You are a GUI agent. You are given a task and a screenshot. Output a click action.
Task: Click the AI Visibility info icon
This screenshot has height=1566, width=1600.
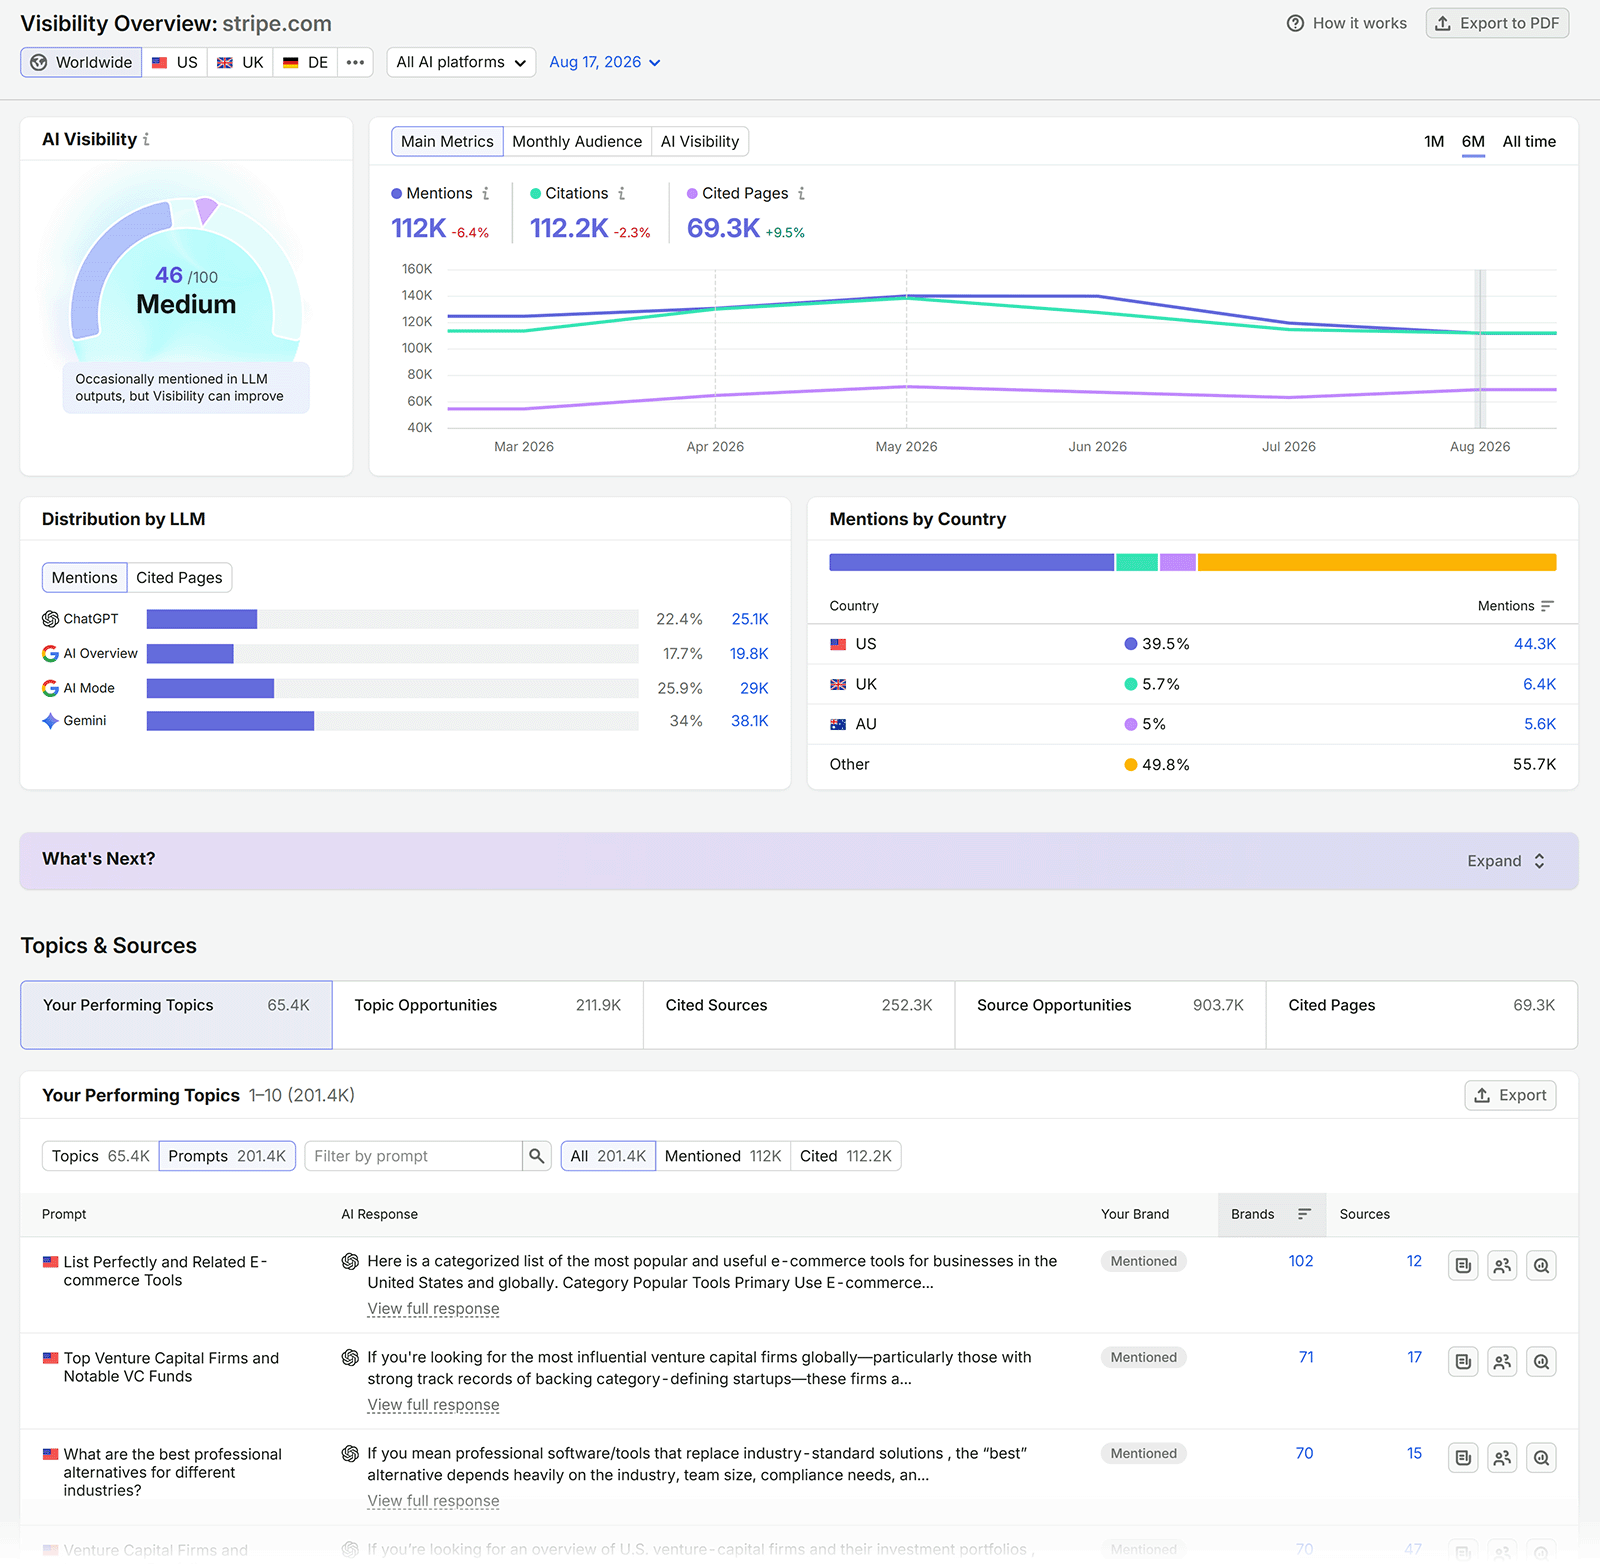[x=146, y=140]
